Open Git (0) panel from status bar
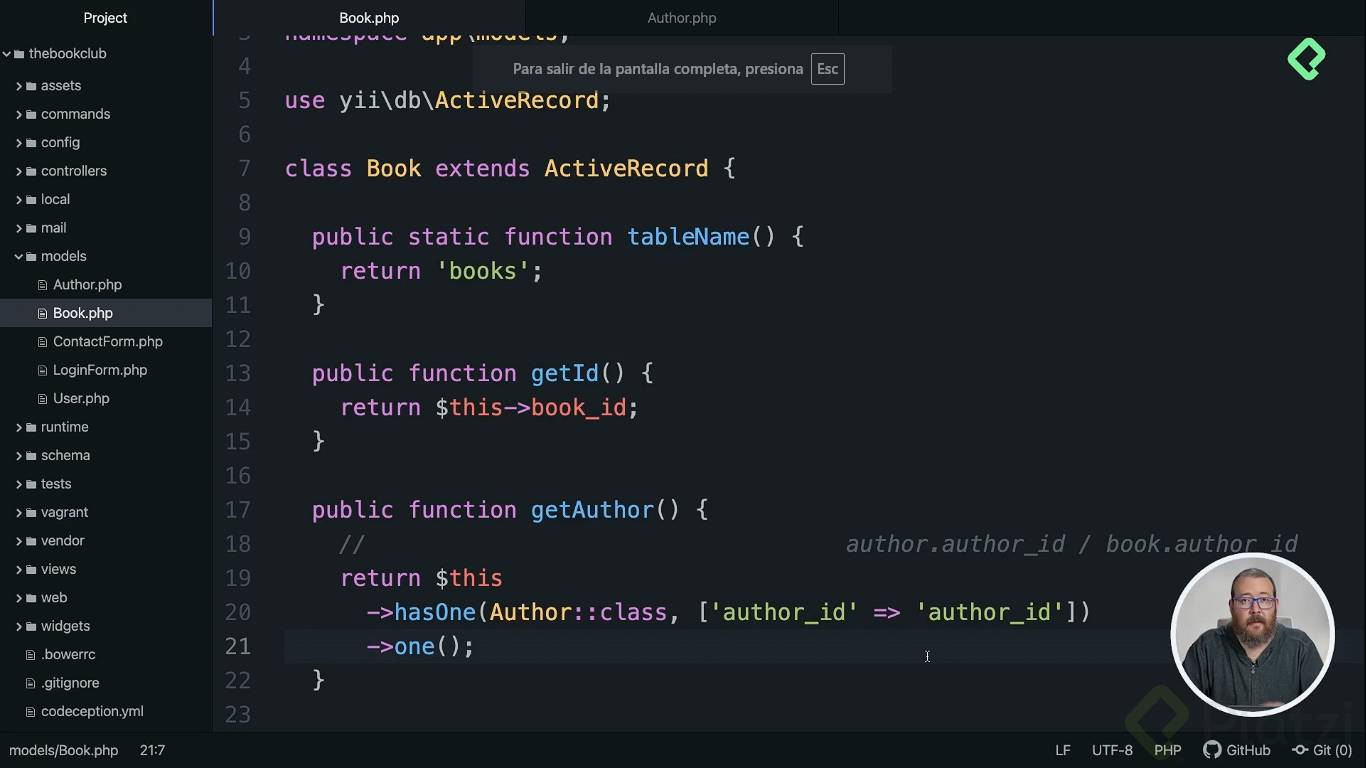 point(1322,750)
